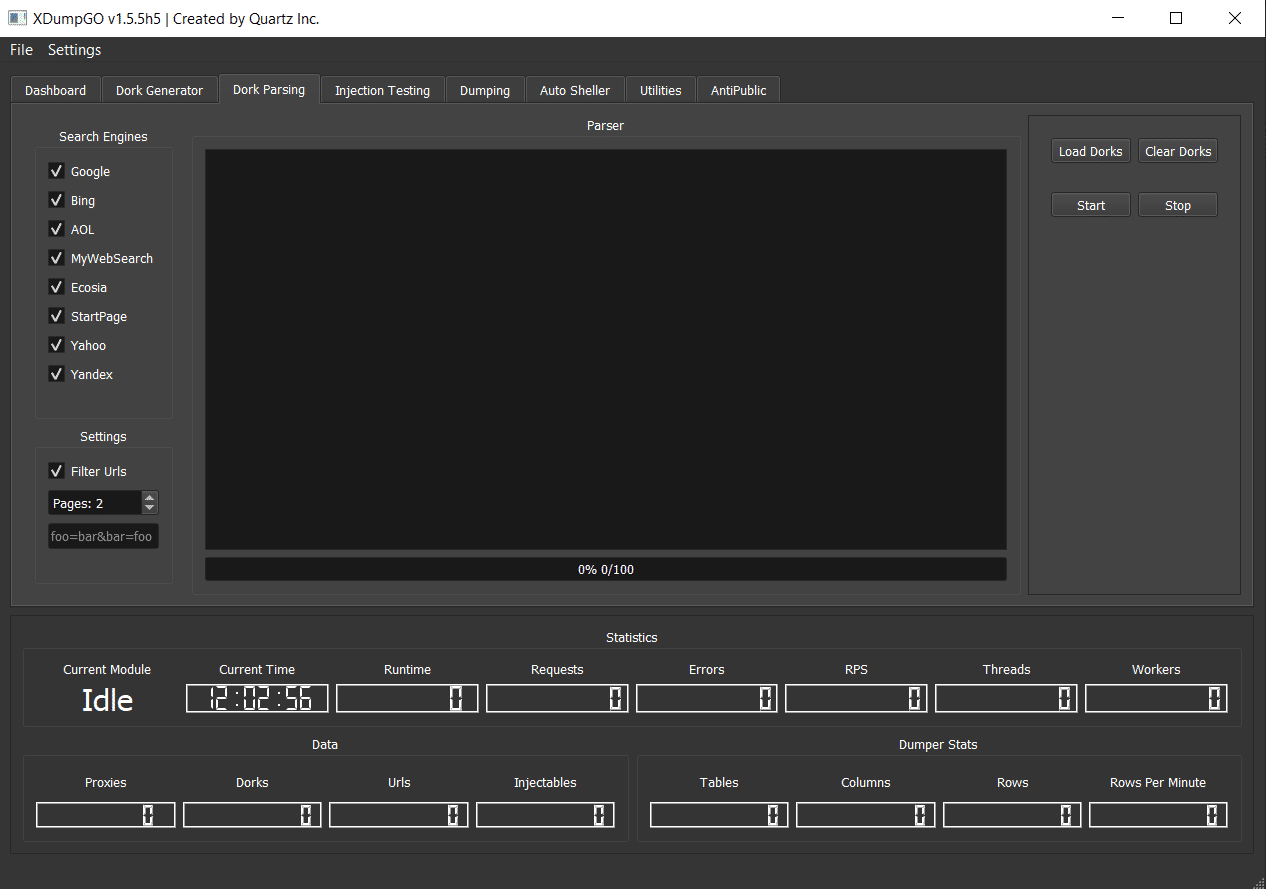The width and height of the screenshot is (1266, 889).
Task: Switch to the Dashboard tab
Action: tap(55, 90)
